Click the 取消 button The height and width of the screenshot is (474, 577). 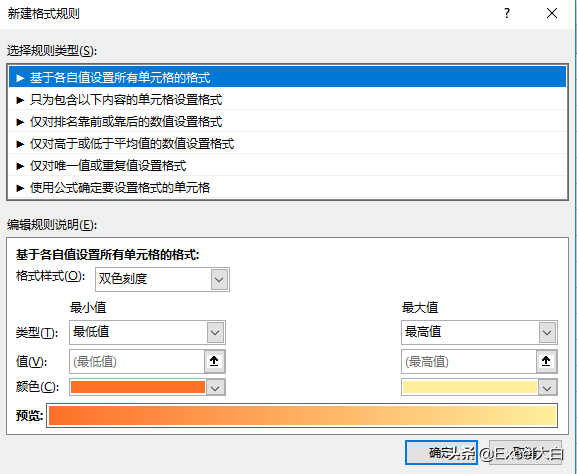pos(525,453)
